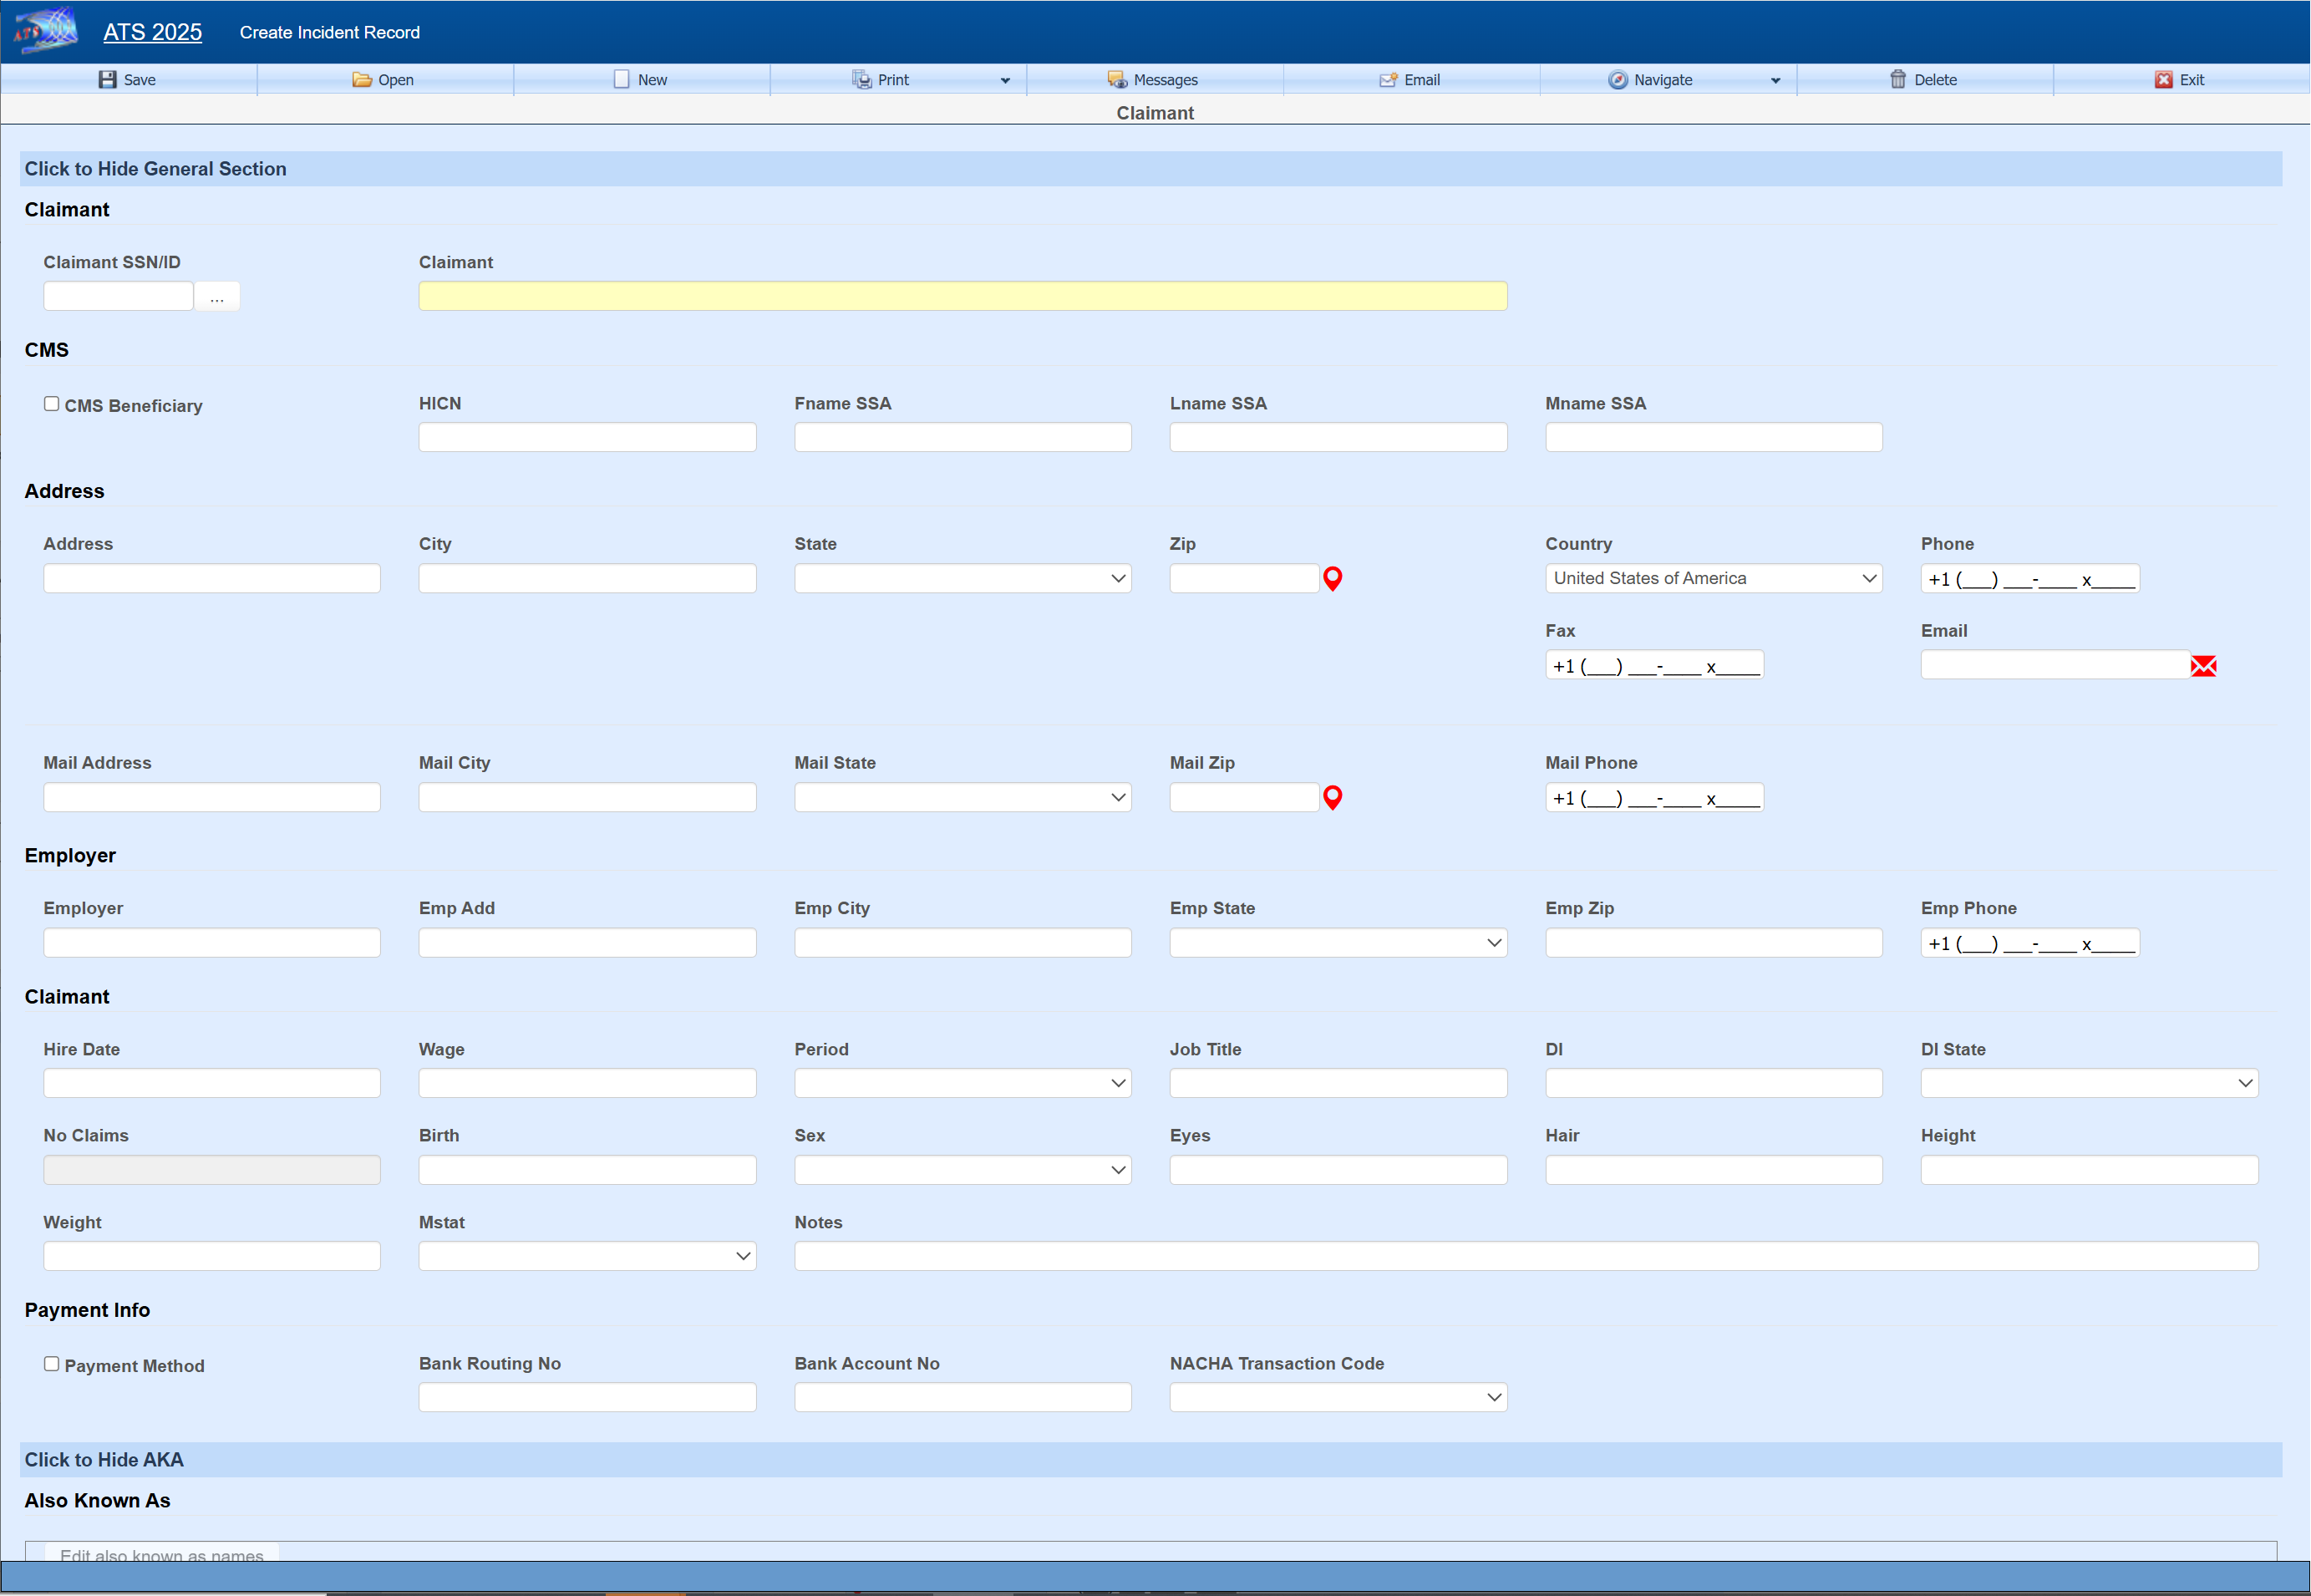Click the ATS 2025 link
Screen dimensions: 2311x1596
click(x=152, y=32)
